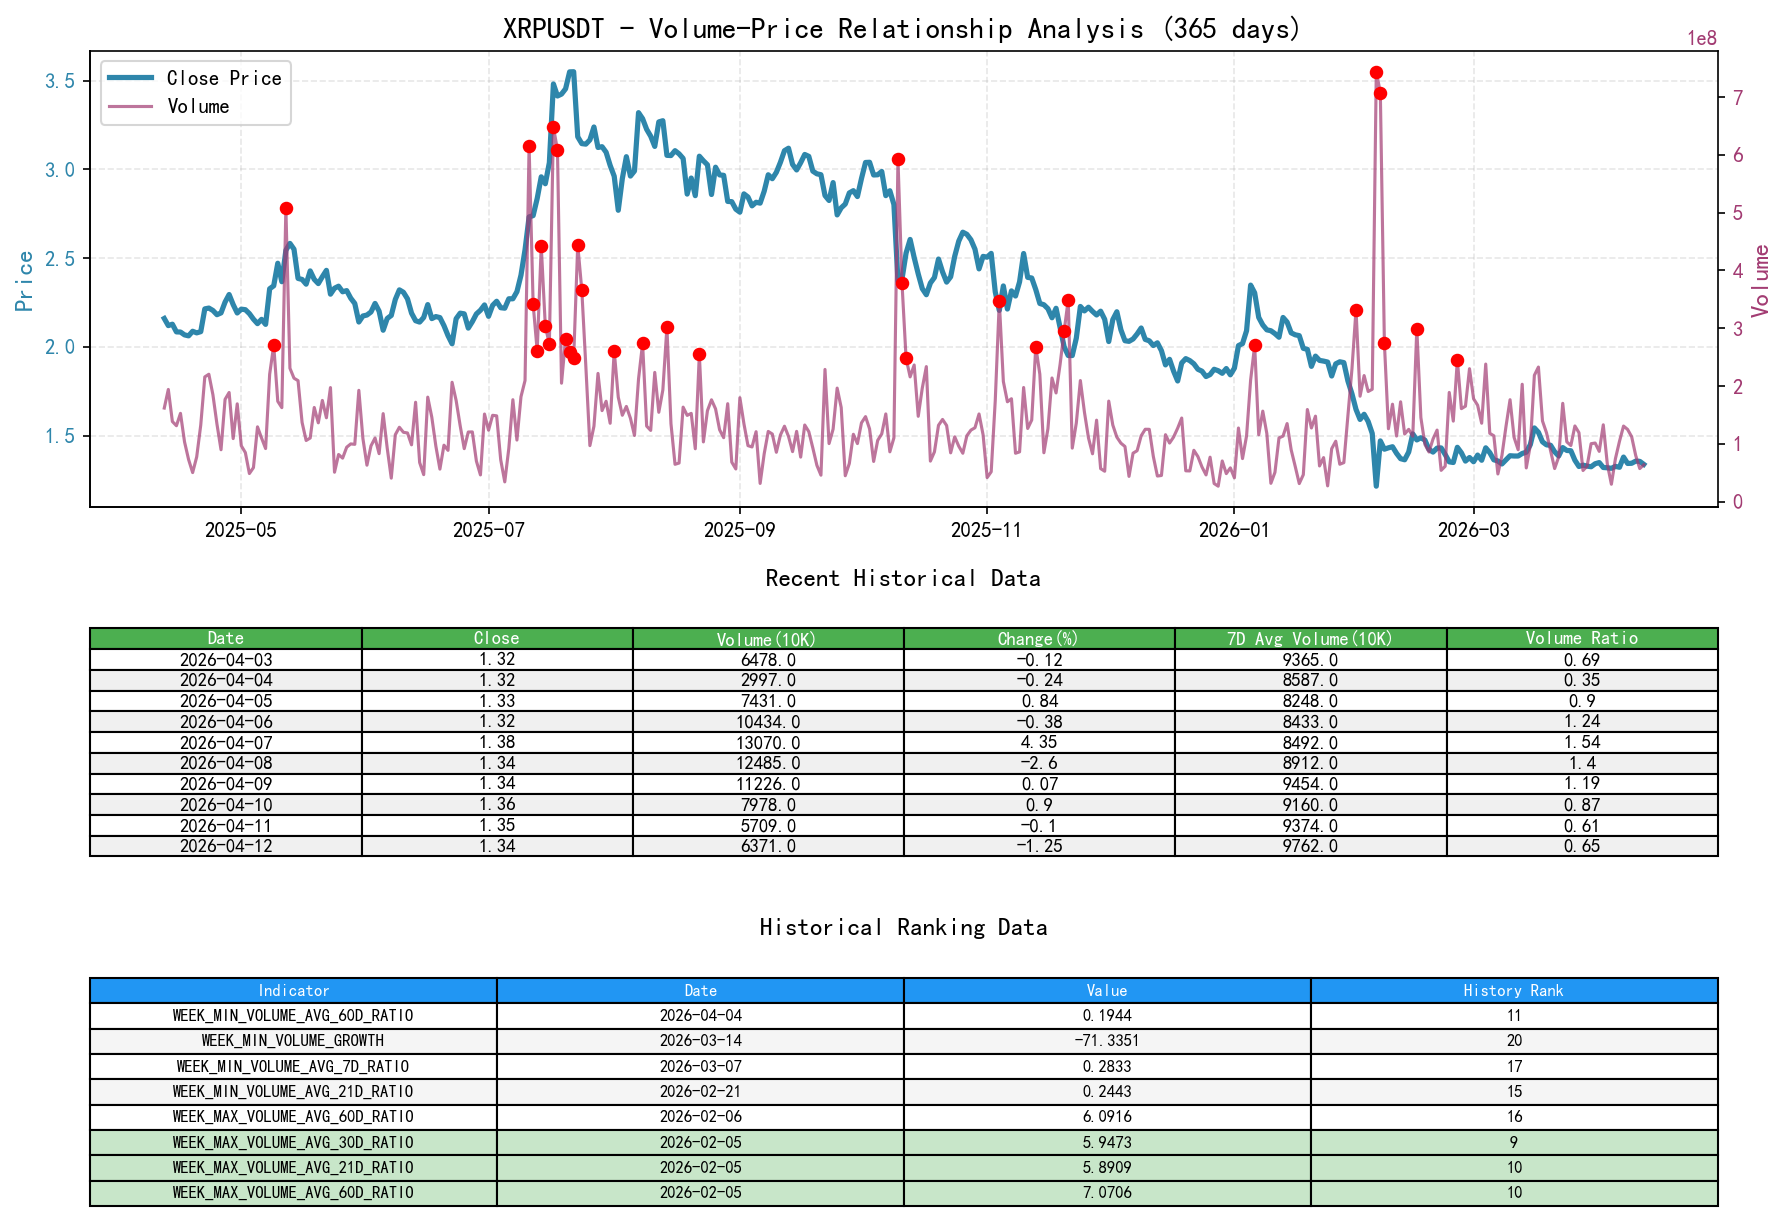Click the 3.5 price axis tick
This screenshot has width=1787, height=1221.
coord(60,81)
